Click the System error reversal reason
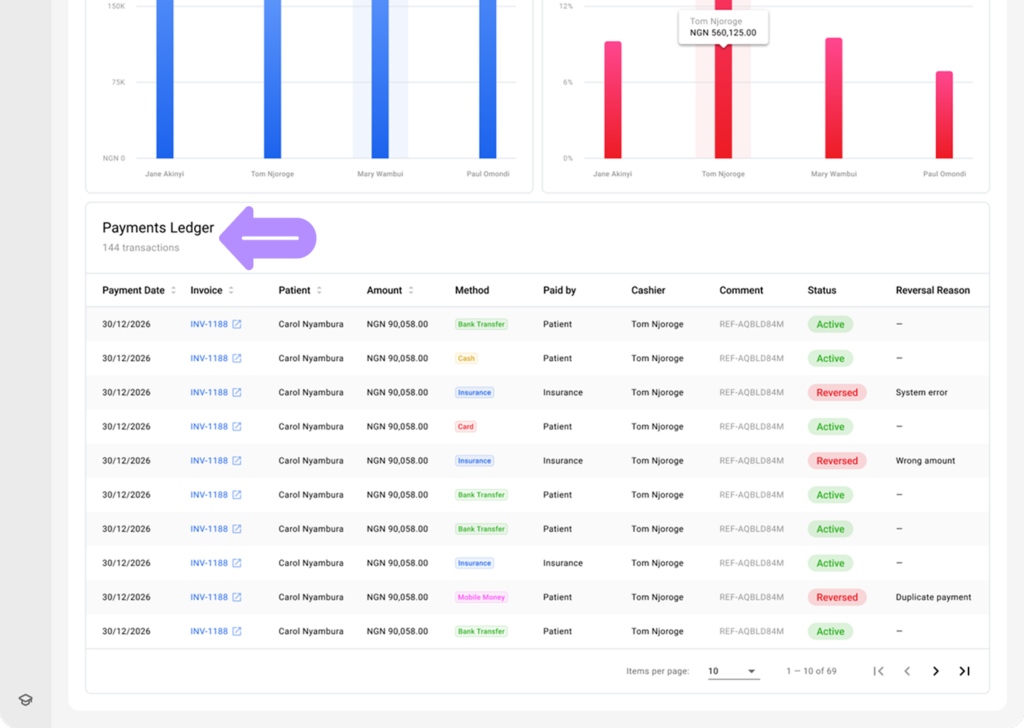 pos(921,392)
